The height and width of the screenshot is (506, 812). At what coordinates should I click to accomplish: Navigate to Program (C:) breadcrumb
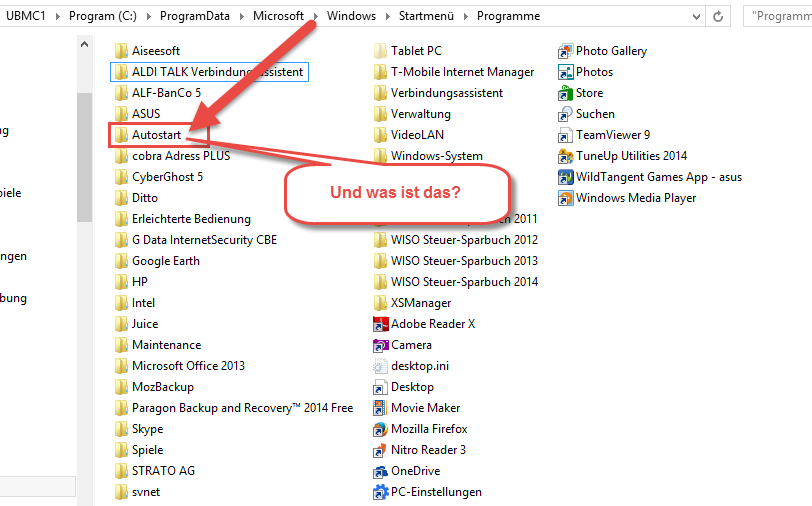[x=103, y=16]
